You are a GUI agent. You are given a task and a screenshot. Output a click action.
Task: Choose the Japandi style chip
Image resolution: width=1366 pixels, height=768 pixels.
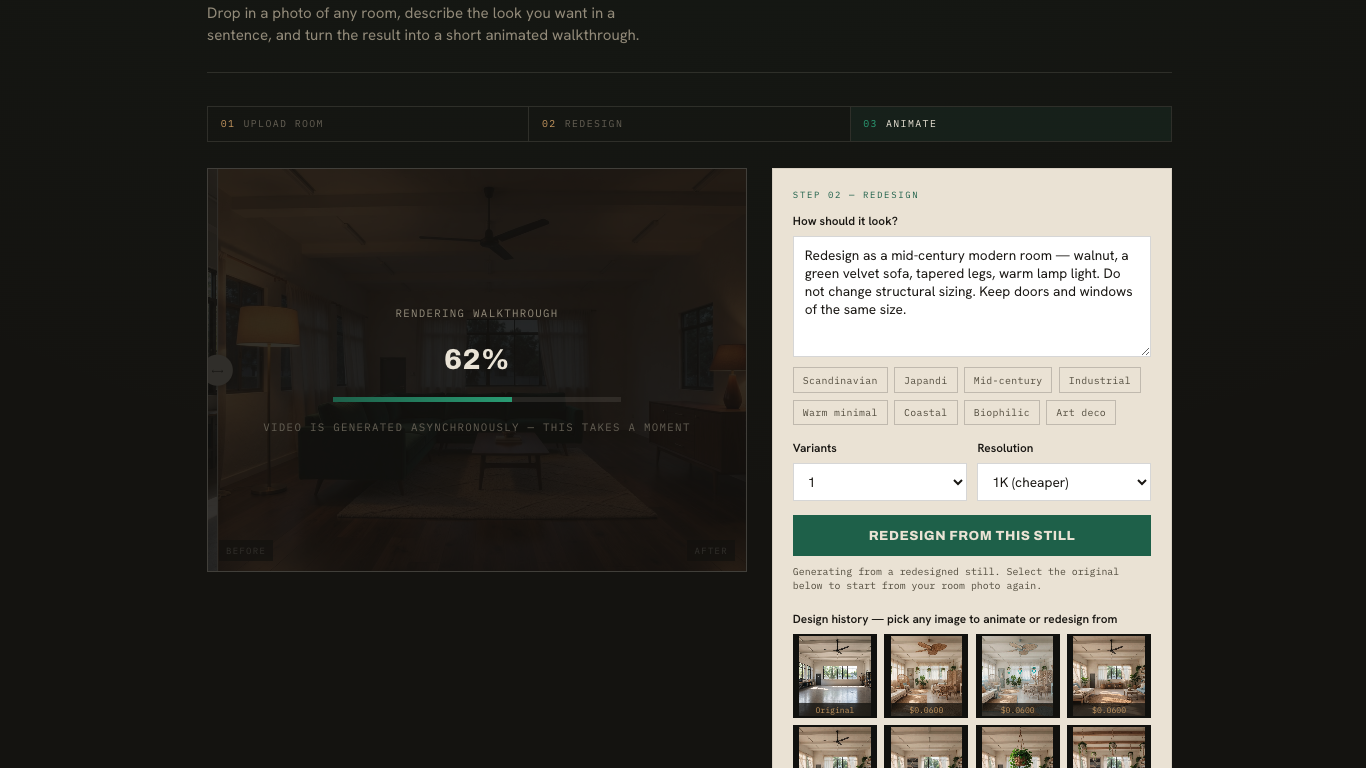pyautogui.click(x=926, y=380)
